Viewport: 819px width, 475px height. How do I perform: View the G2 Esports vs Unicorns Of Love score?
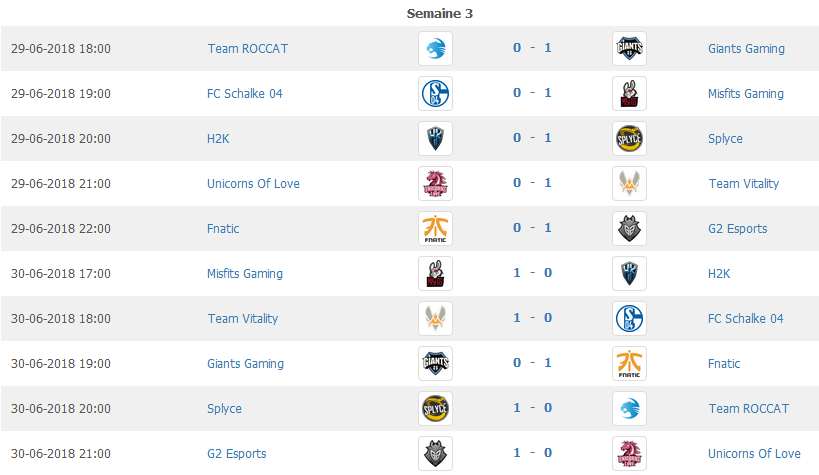(532, 453)
